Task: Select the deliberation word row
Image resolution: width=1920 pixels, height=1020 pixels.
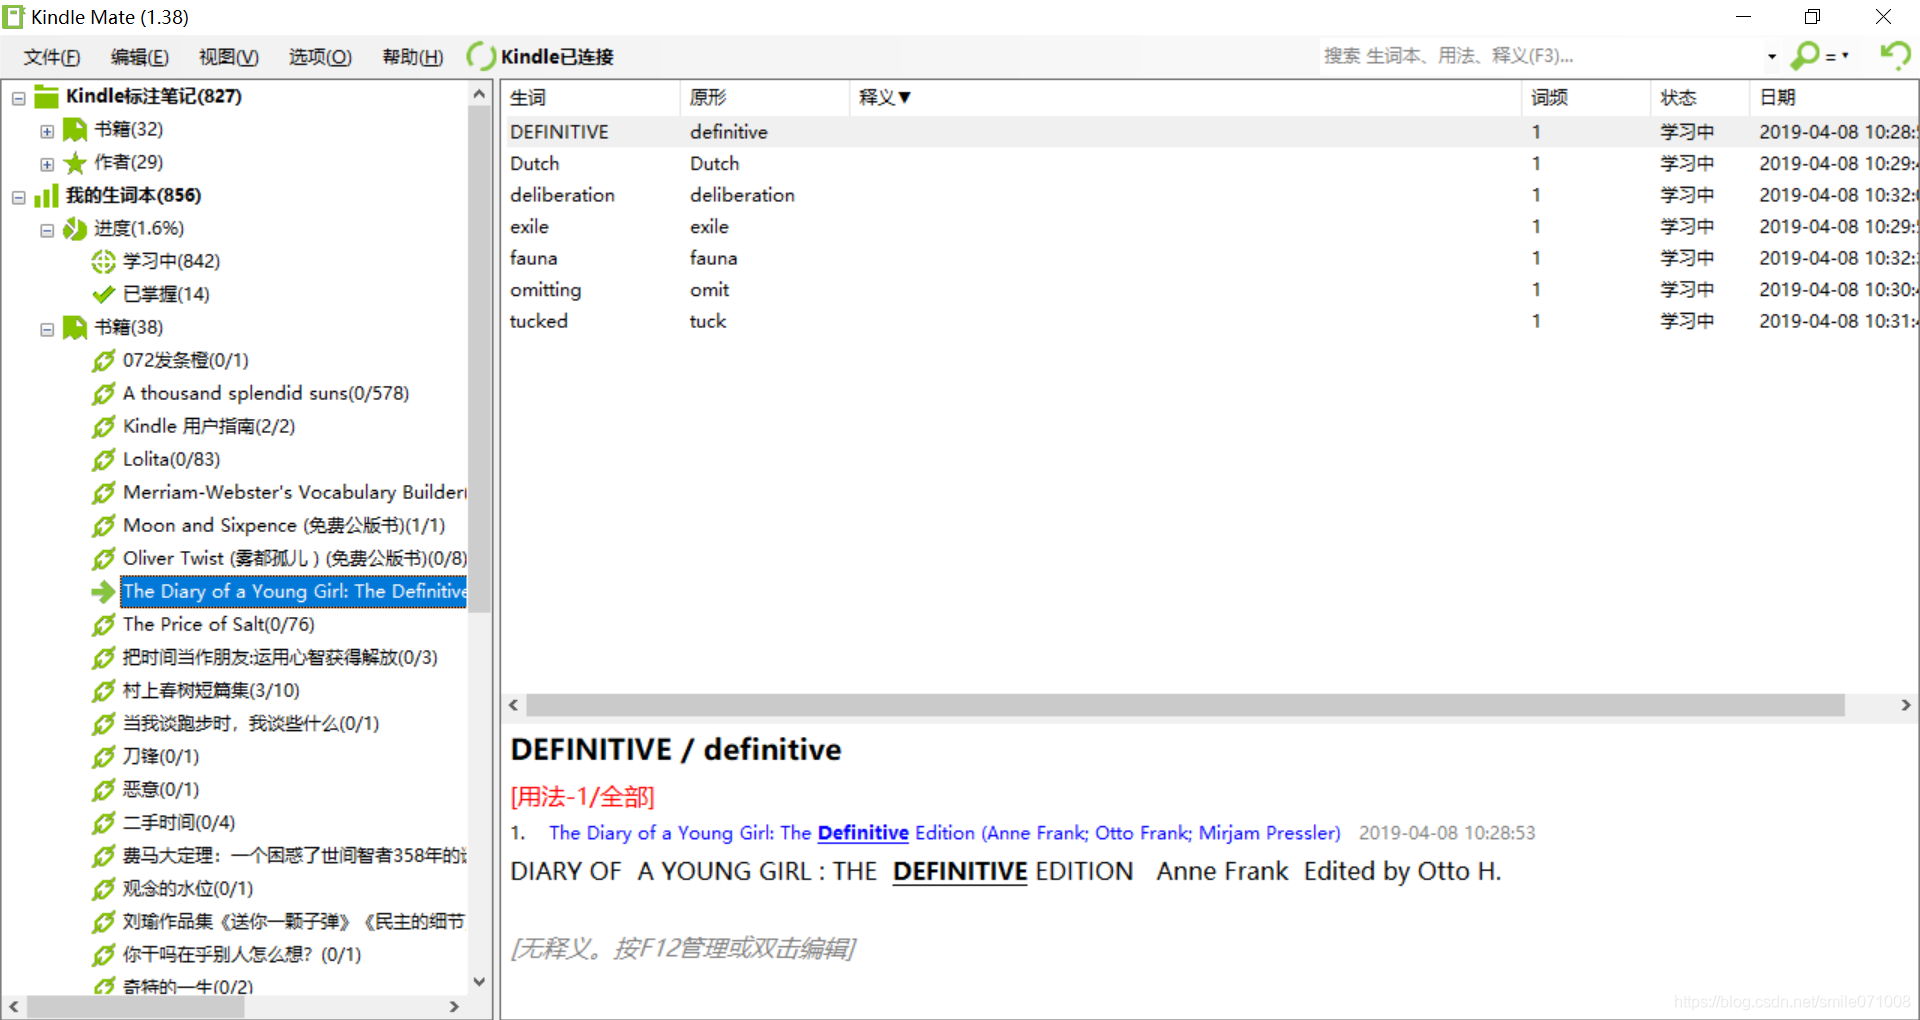Action: (1212, 195)
